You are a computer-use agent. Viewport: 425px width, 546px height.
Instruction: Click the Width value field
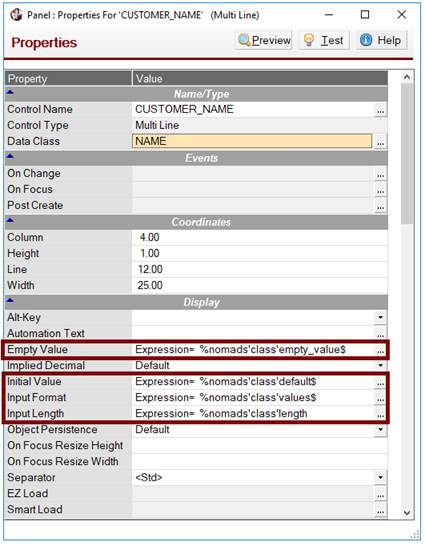click(x=259, y=286)
